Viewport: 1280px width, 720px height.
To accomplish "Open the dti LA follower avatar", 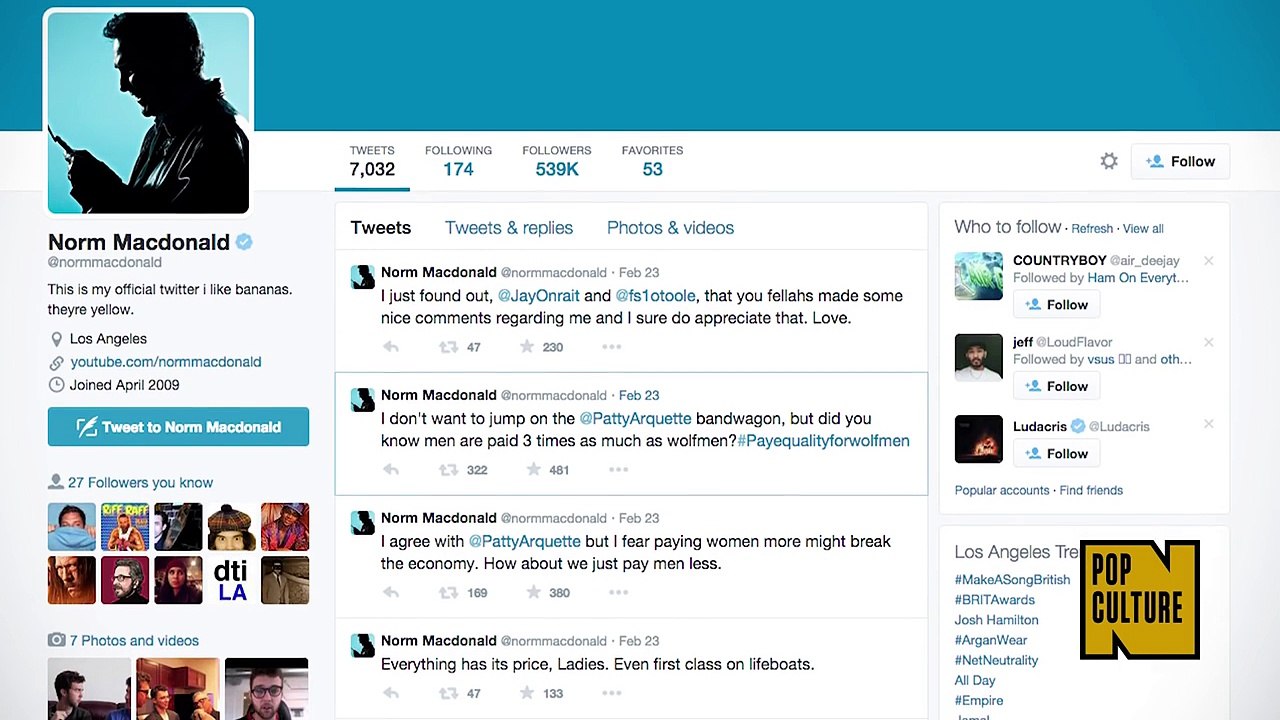I will [231, 580].
